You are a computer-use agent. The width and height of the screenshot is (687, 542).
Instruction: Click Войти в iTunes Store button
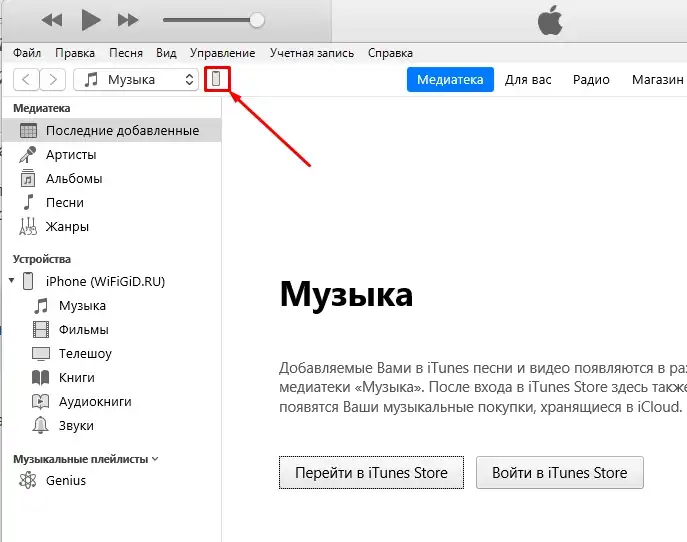tap(560, 473)
